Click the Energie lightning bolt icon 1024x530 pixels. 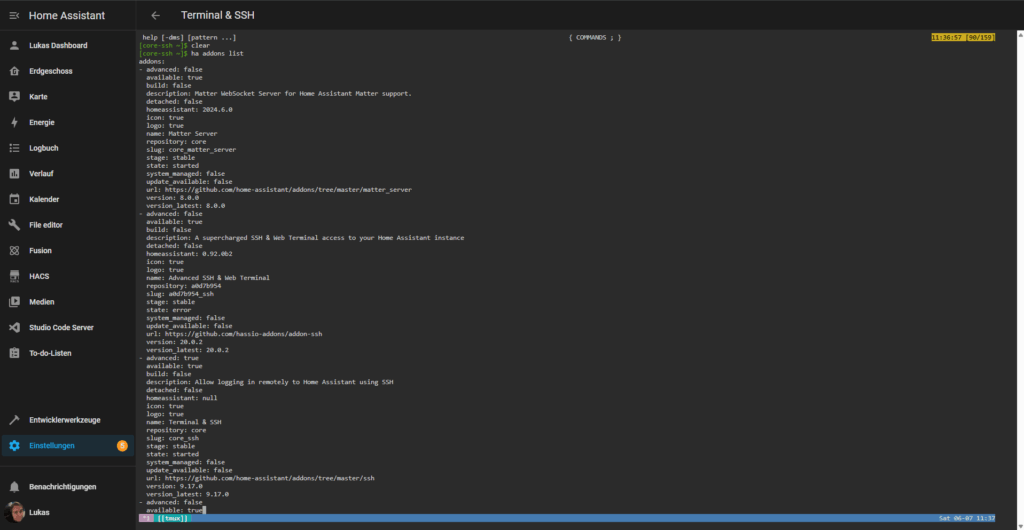click(x=14, y=122)
